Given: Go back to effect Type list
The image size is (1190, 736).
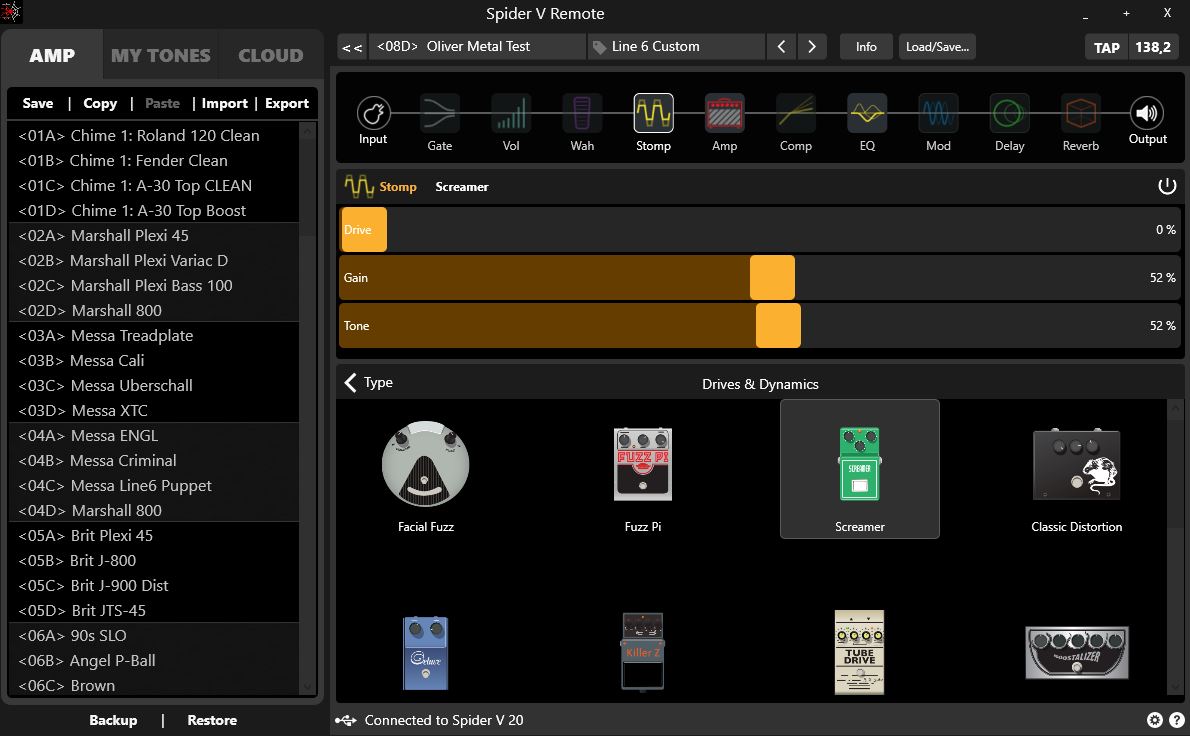Looking at the screenshot, I should click(x=368, y=382).
